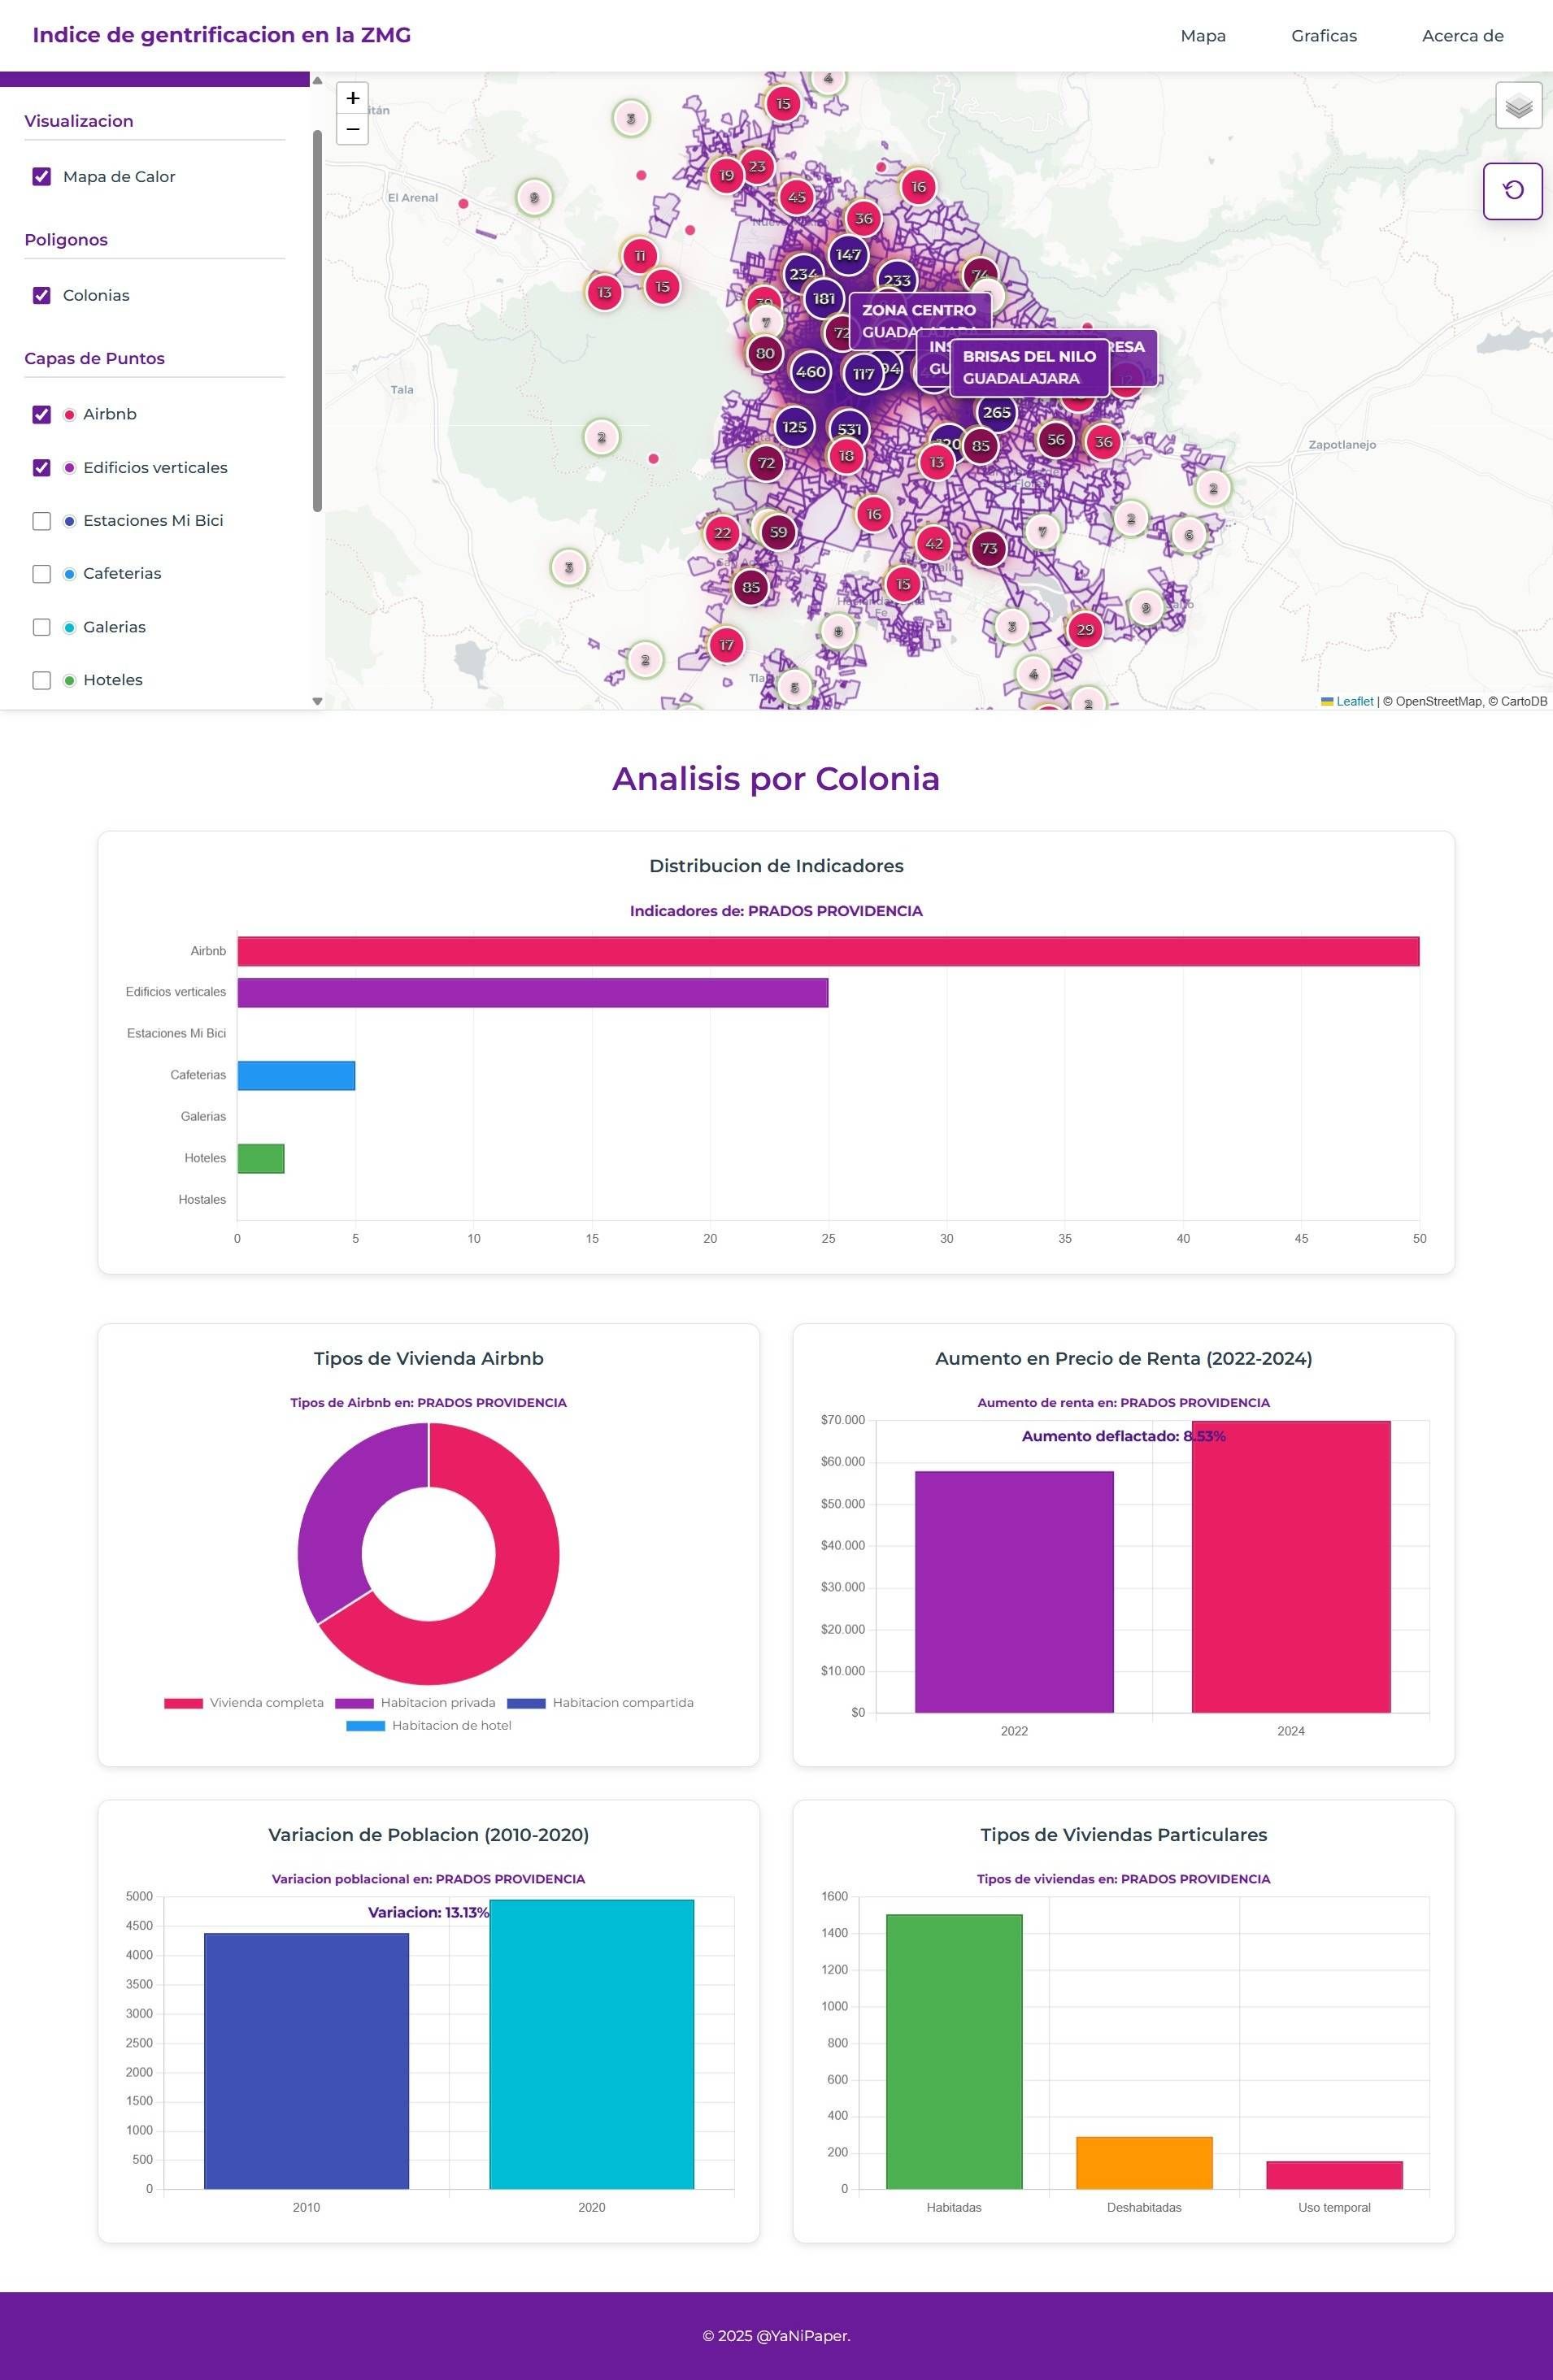
Task: Click the 460 cluster marker
Action: point(810,372)
